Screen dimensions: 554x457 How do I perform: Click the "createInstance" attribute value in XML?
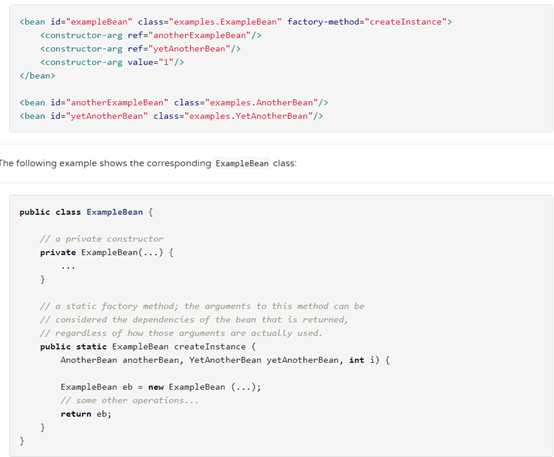406,22
